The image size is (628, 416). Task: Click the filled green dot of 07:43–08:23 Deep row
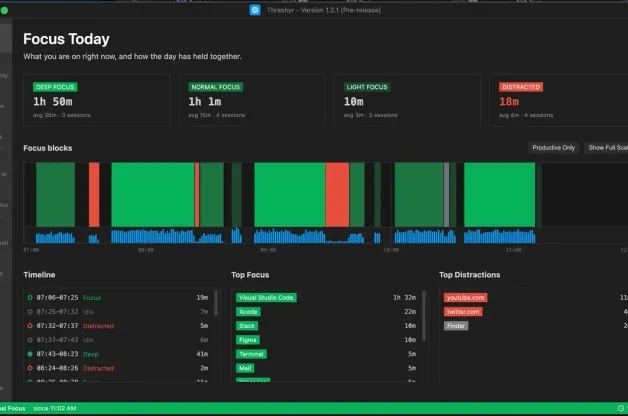click(30, 354)
